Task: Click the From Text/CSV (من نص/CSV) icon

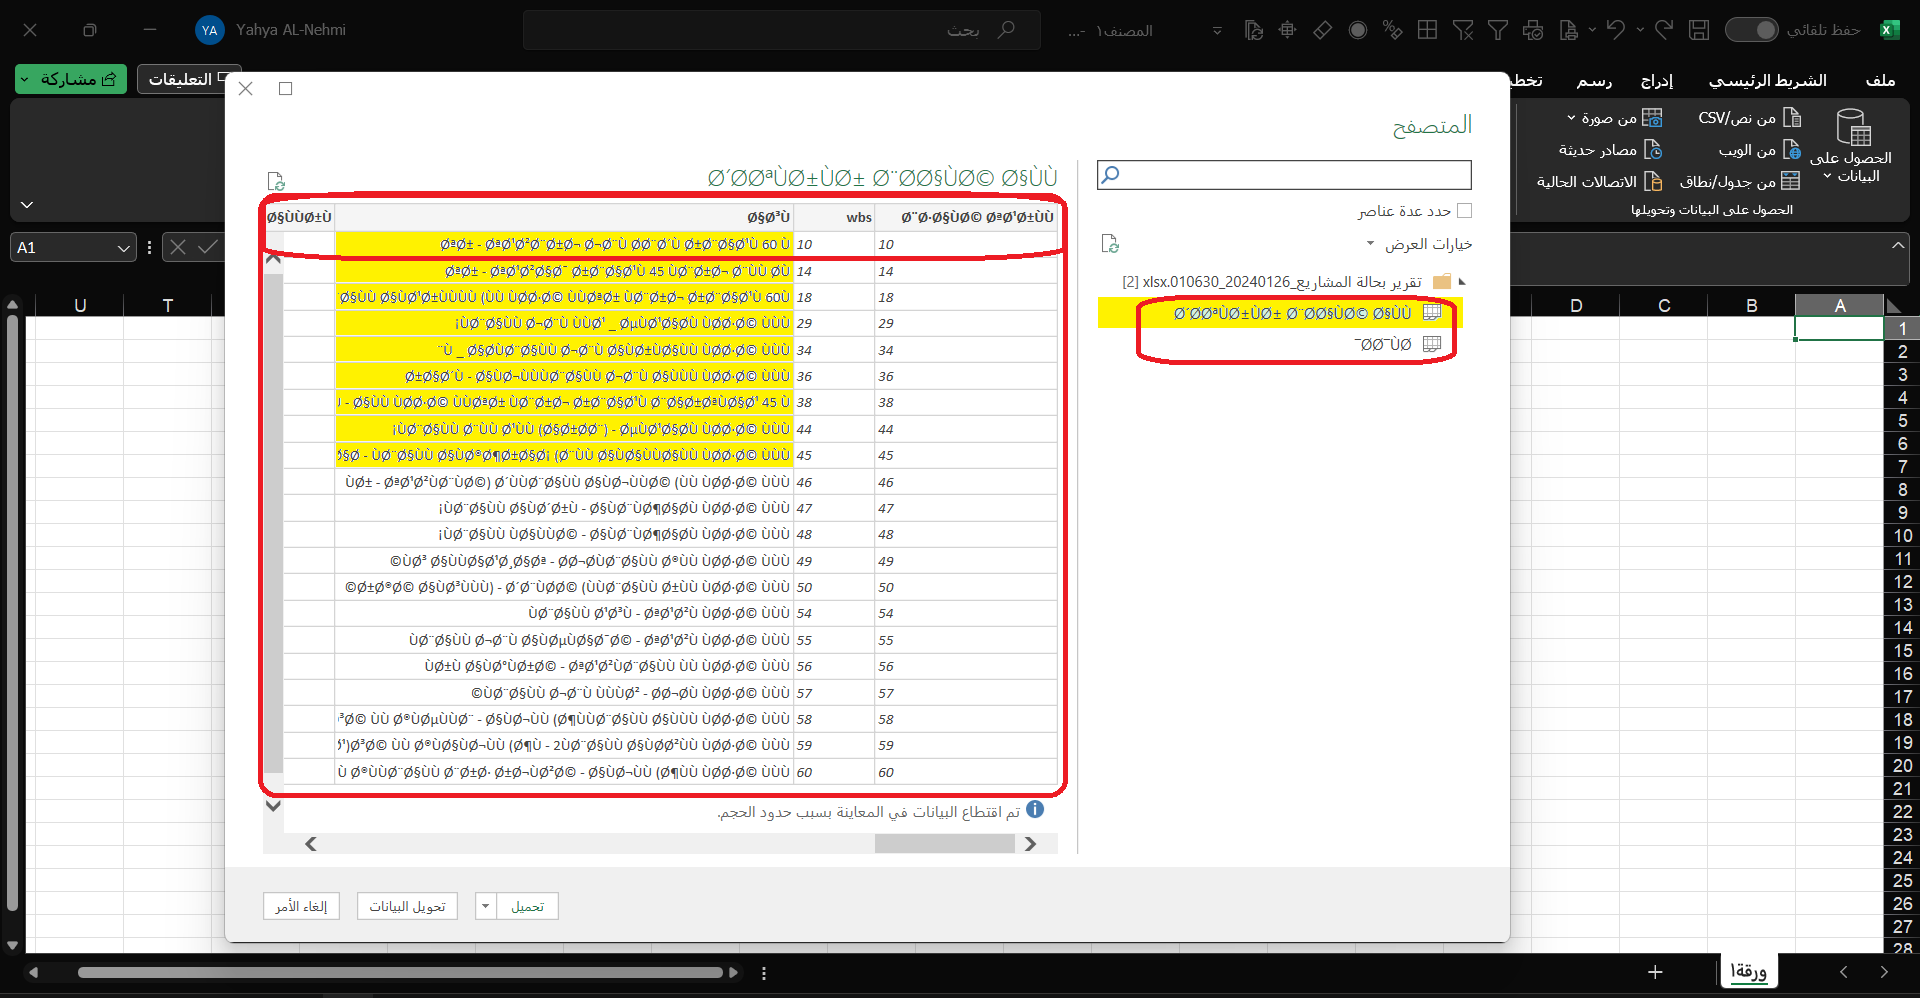Action: coord(1792,118)
